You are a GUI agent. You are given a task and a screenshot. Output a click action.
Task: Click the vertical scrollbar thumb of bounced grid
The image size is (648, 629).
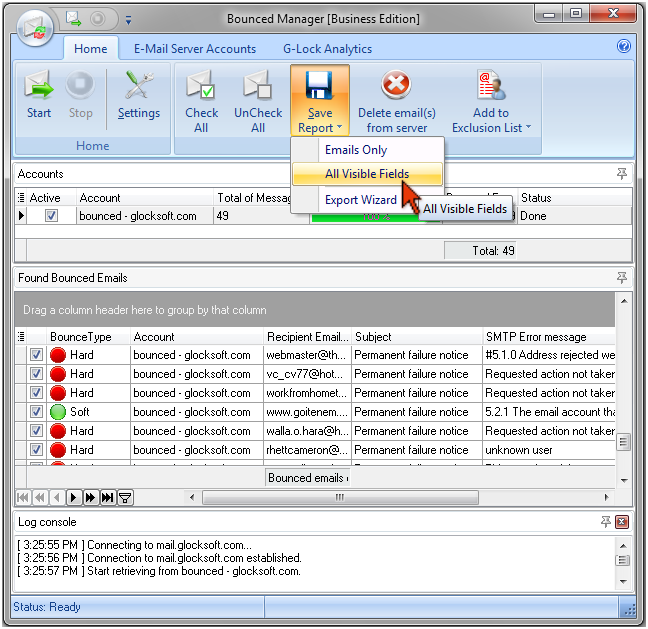point(624,442)
